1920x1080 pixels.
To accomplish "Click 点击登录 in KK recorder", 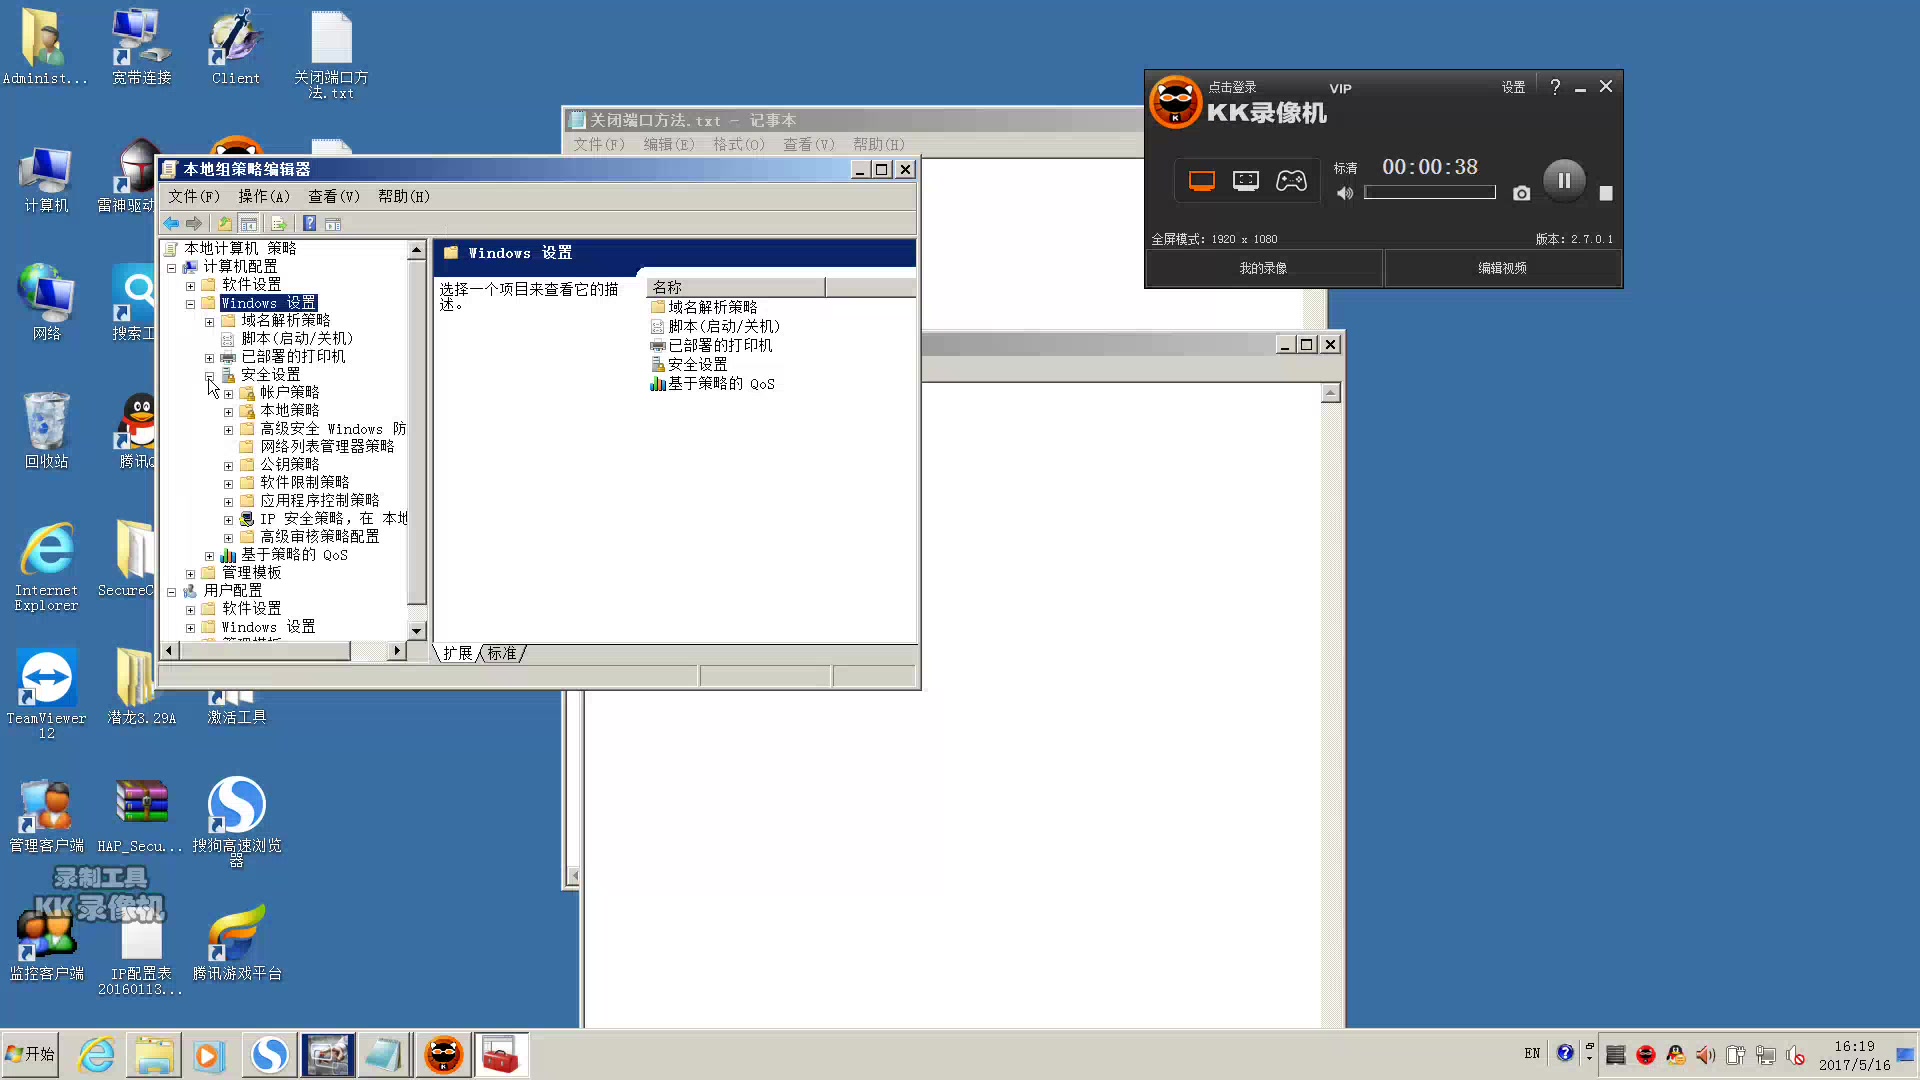I will coord(1232,87).
